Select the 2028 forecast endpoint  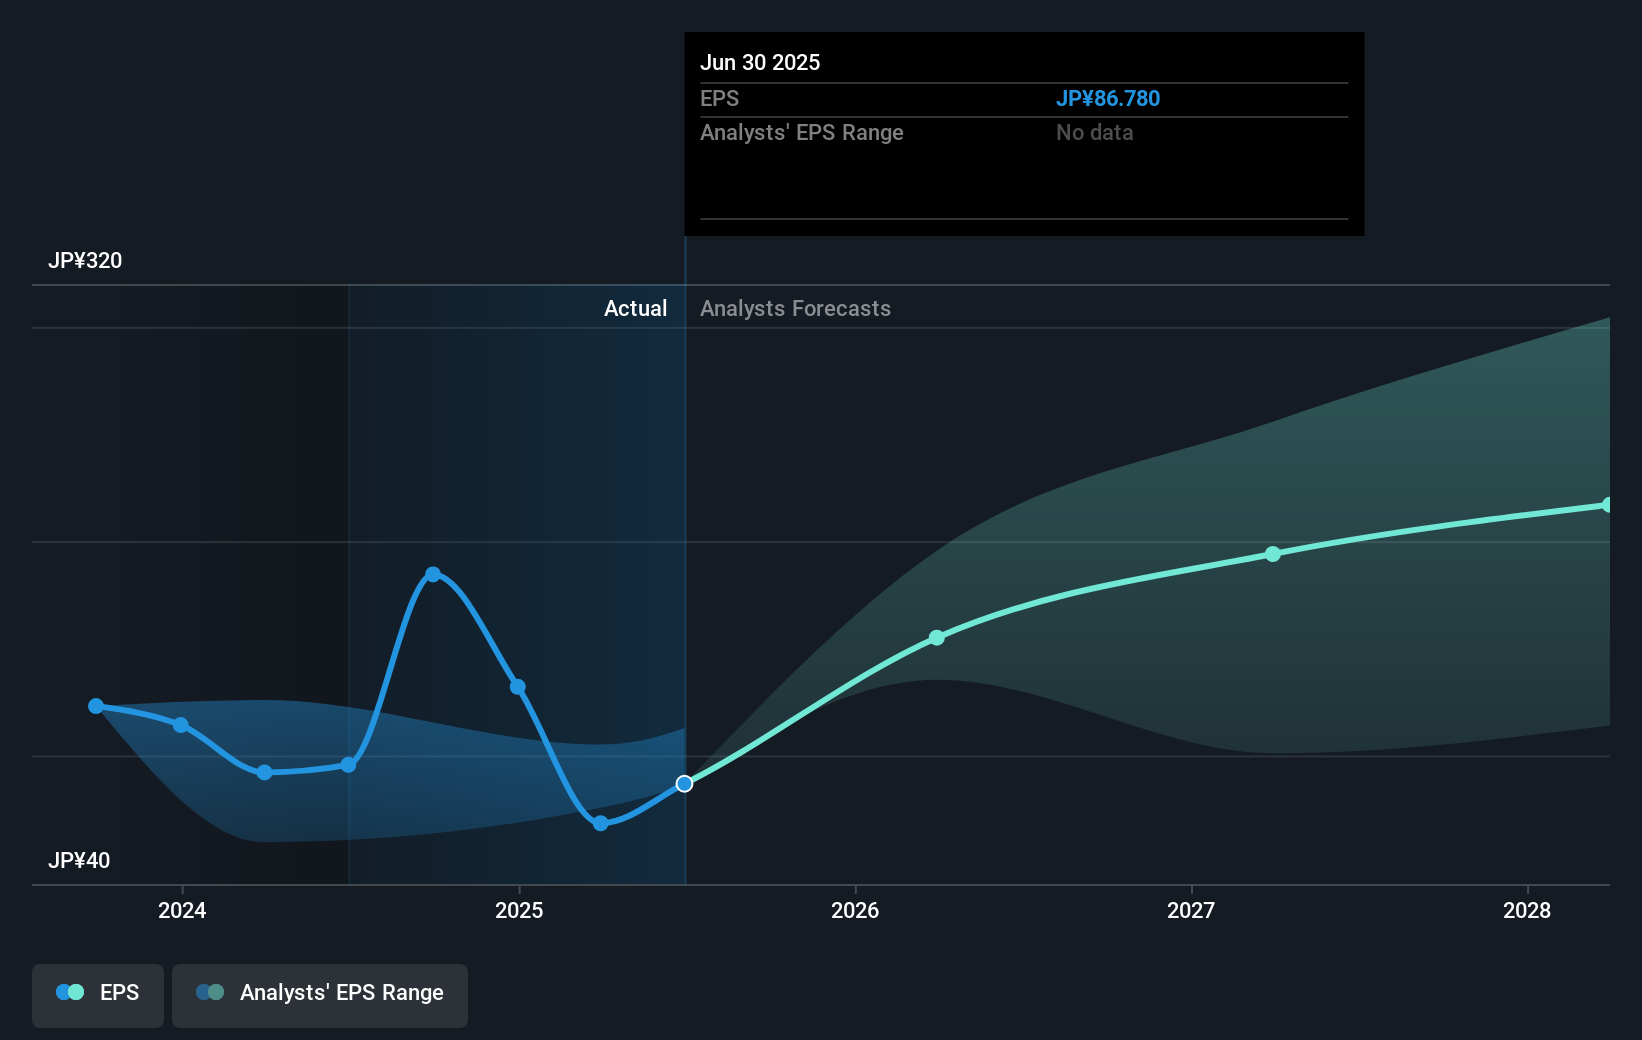1607,505
